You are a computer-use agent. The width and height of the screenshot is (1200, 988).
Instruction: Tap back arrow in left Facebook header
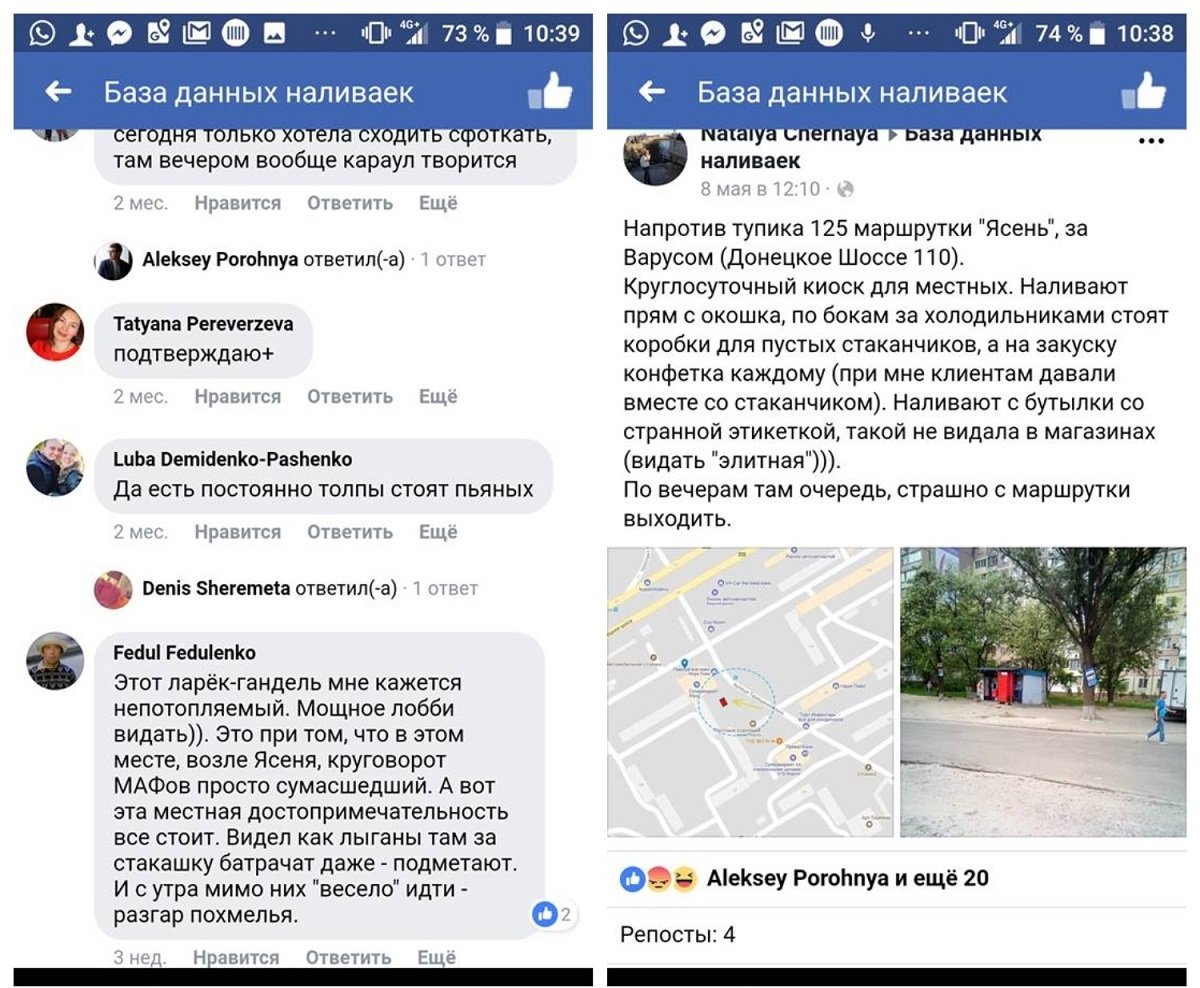59,92
